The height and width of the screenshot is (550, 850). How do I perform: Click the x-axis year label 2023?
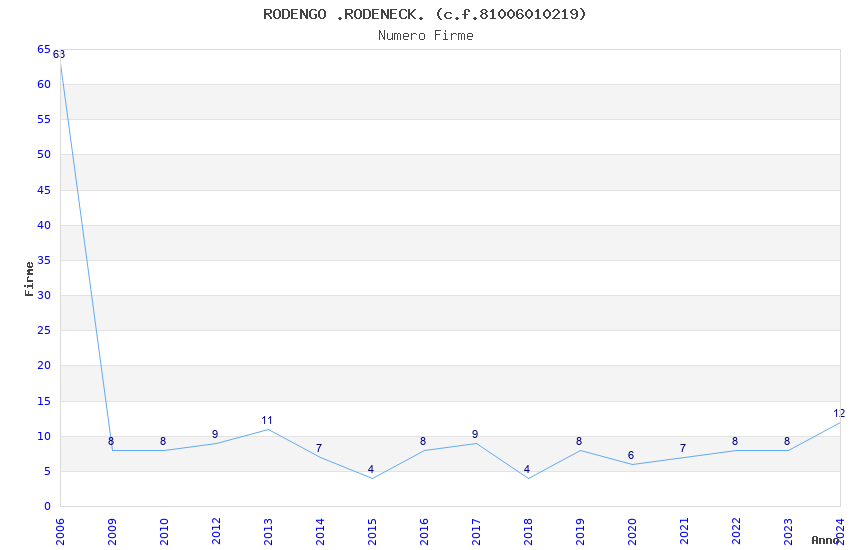pyautogui.click(x=788, y=531)
